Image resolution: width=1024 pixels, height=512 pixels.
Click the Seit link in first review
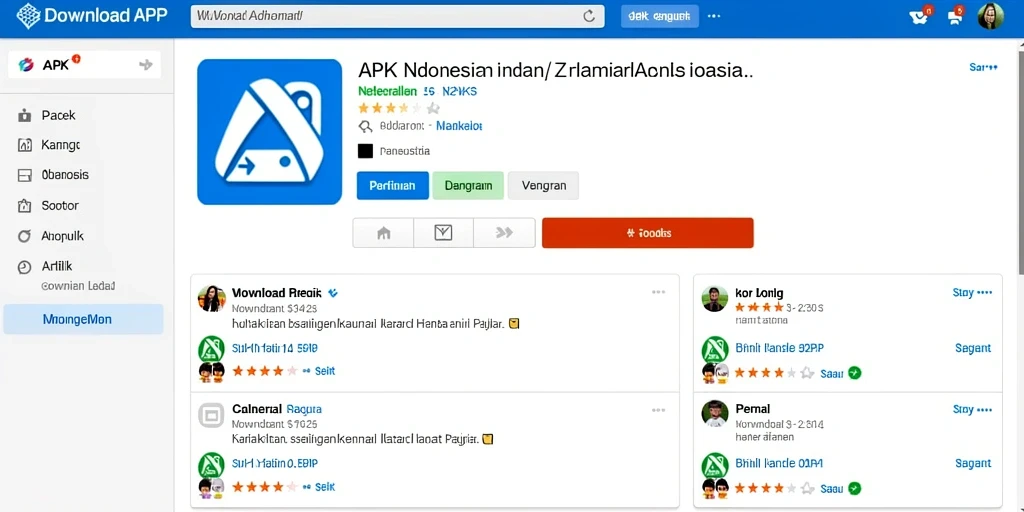(325, 371)
